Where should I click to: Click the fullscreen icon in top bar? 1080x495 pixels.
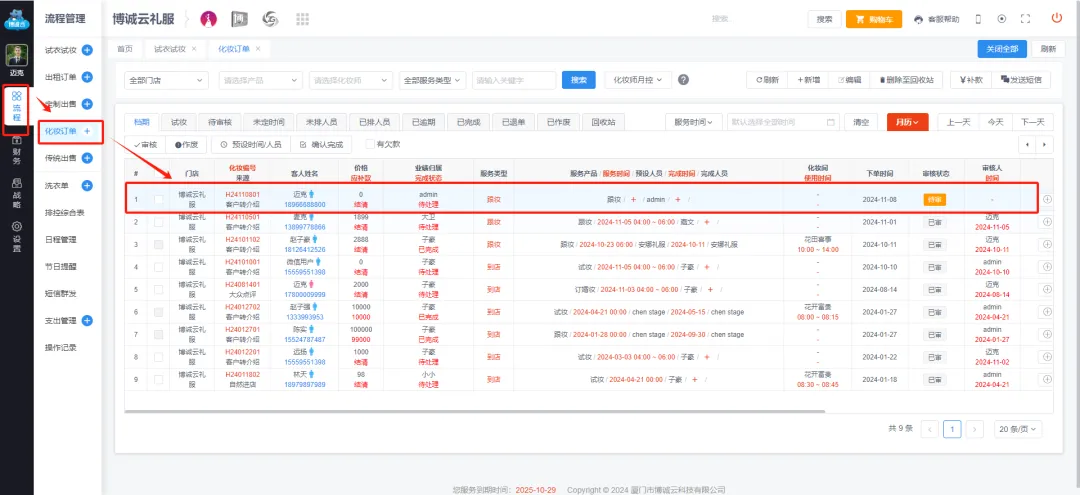pyautogui.click(x=1025, y=19)
